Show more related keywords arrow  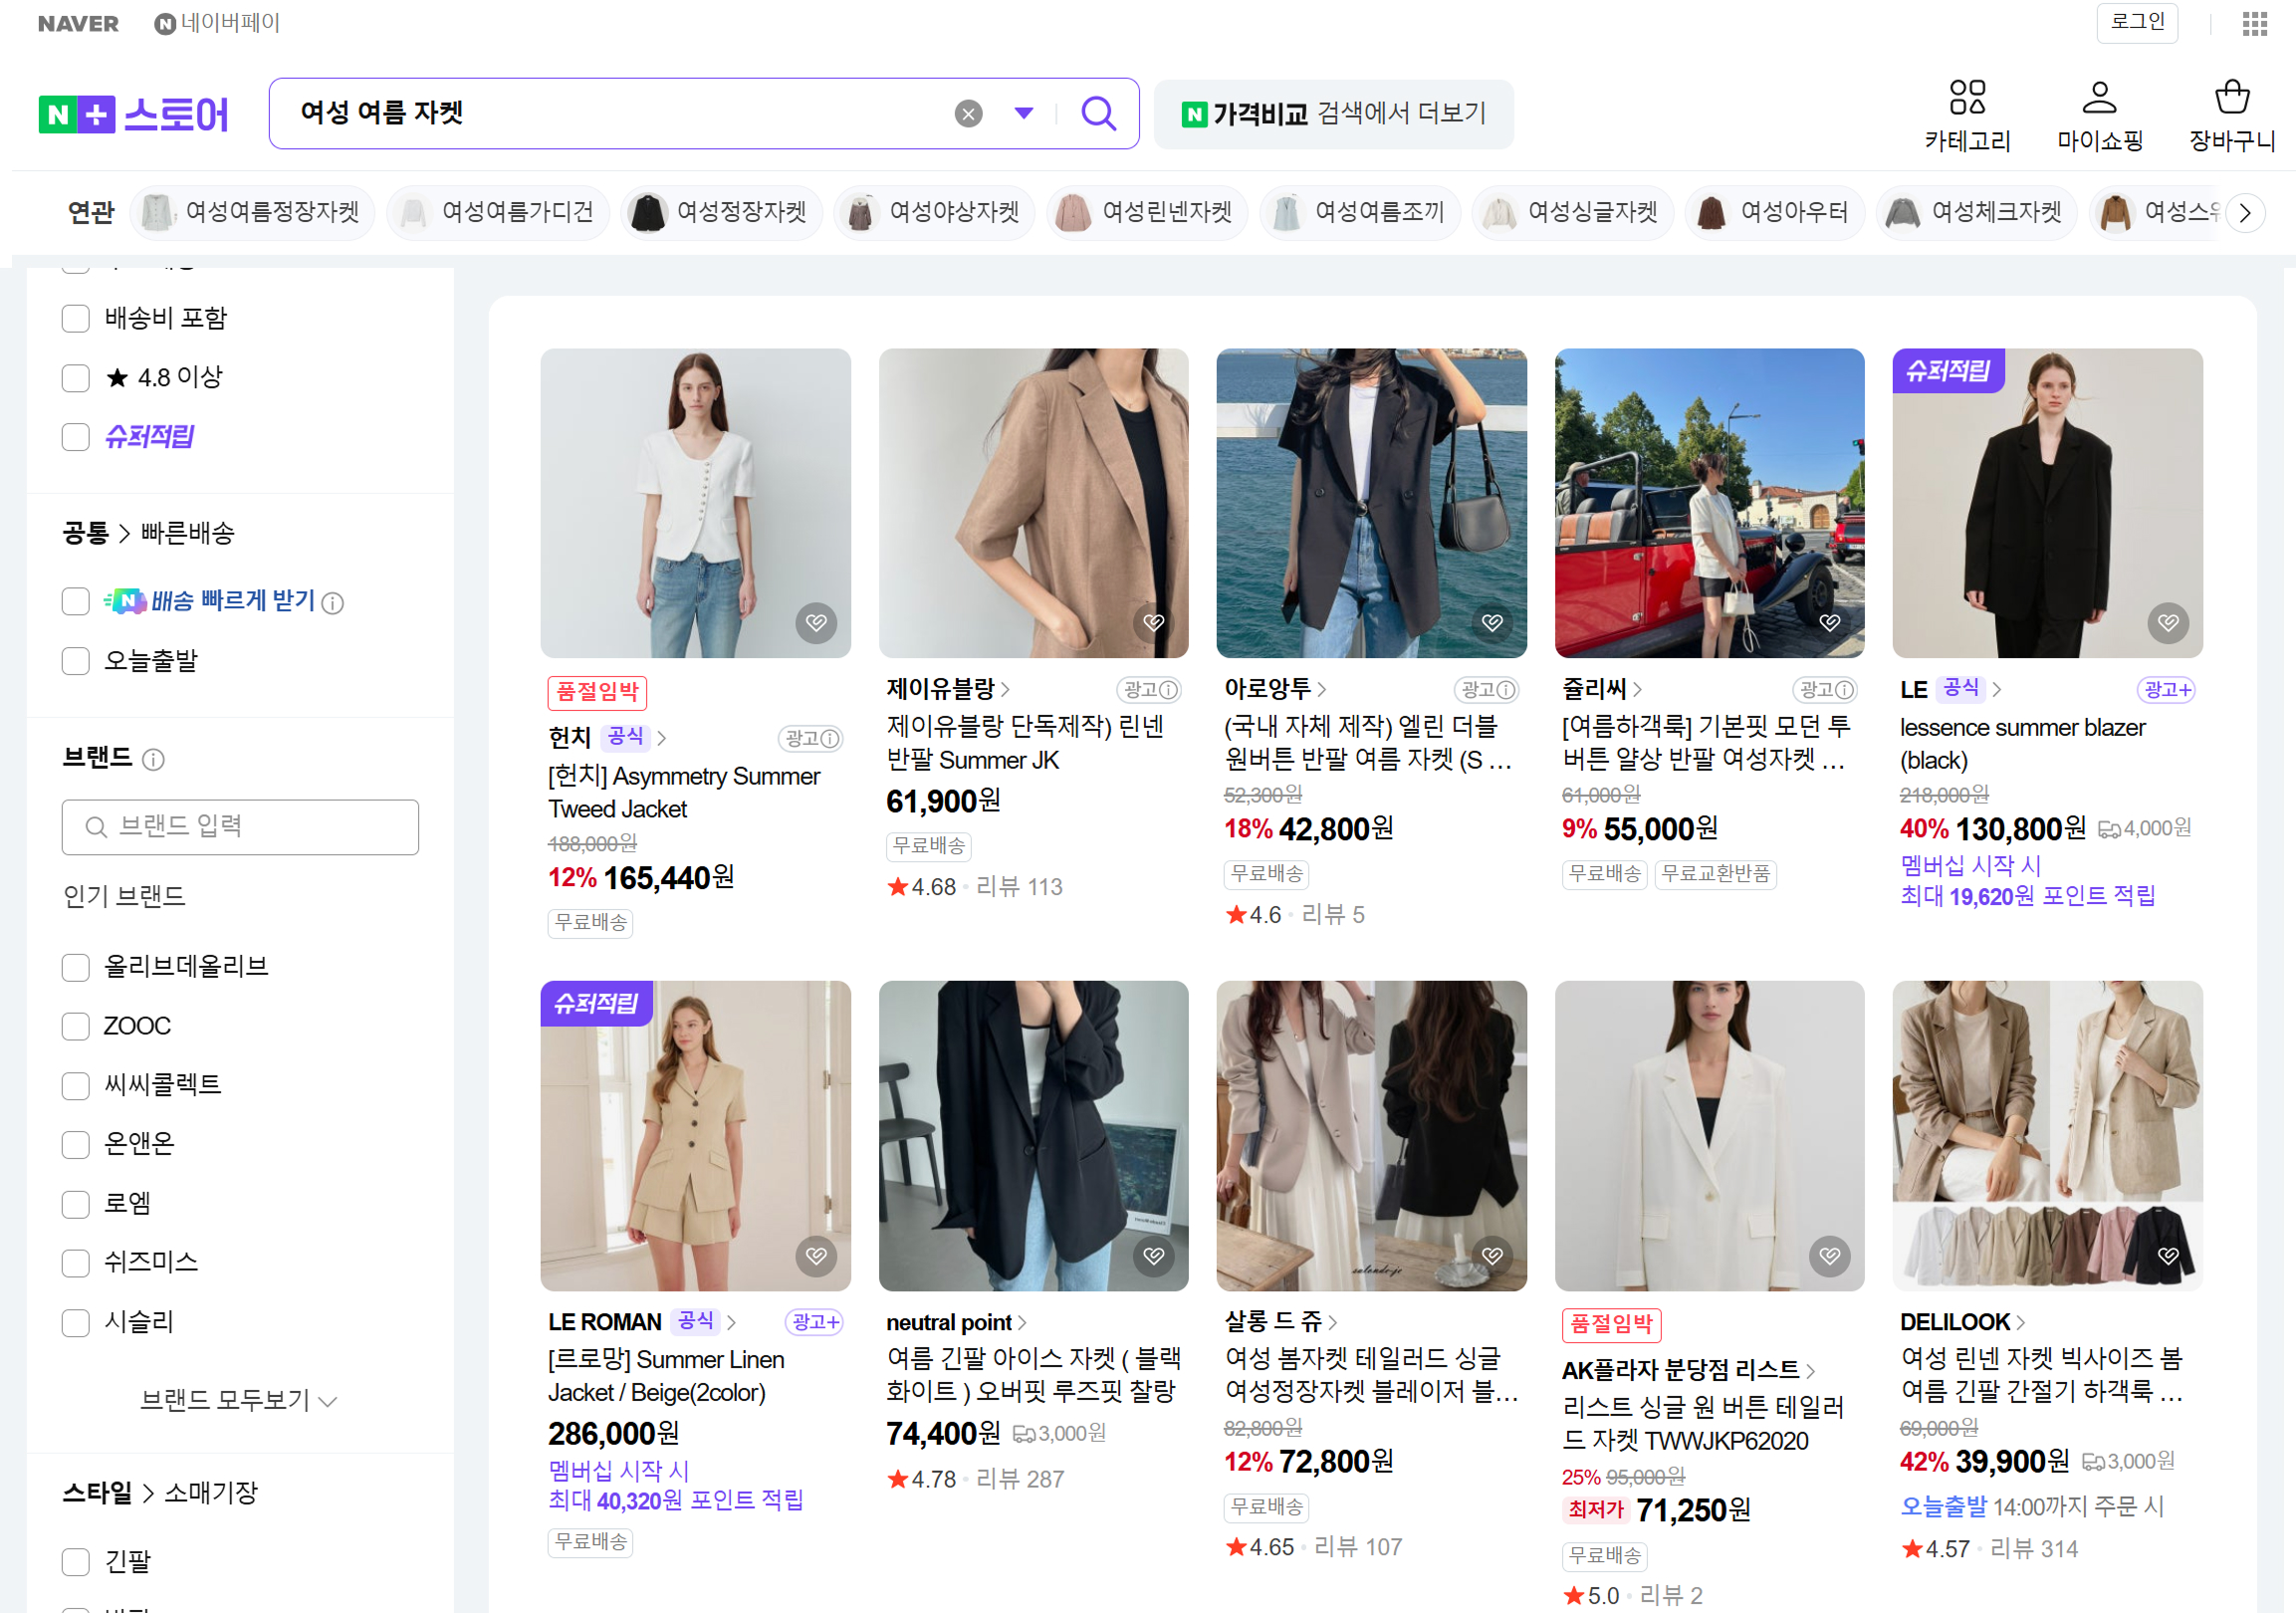point(2244,213)
